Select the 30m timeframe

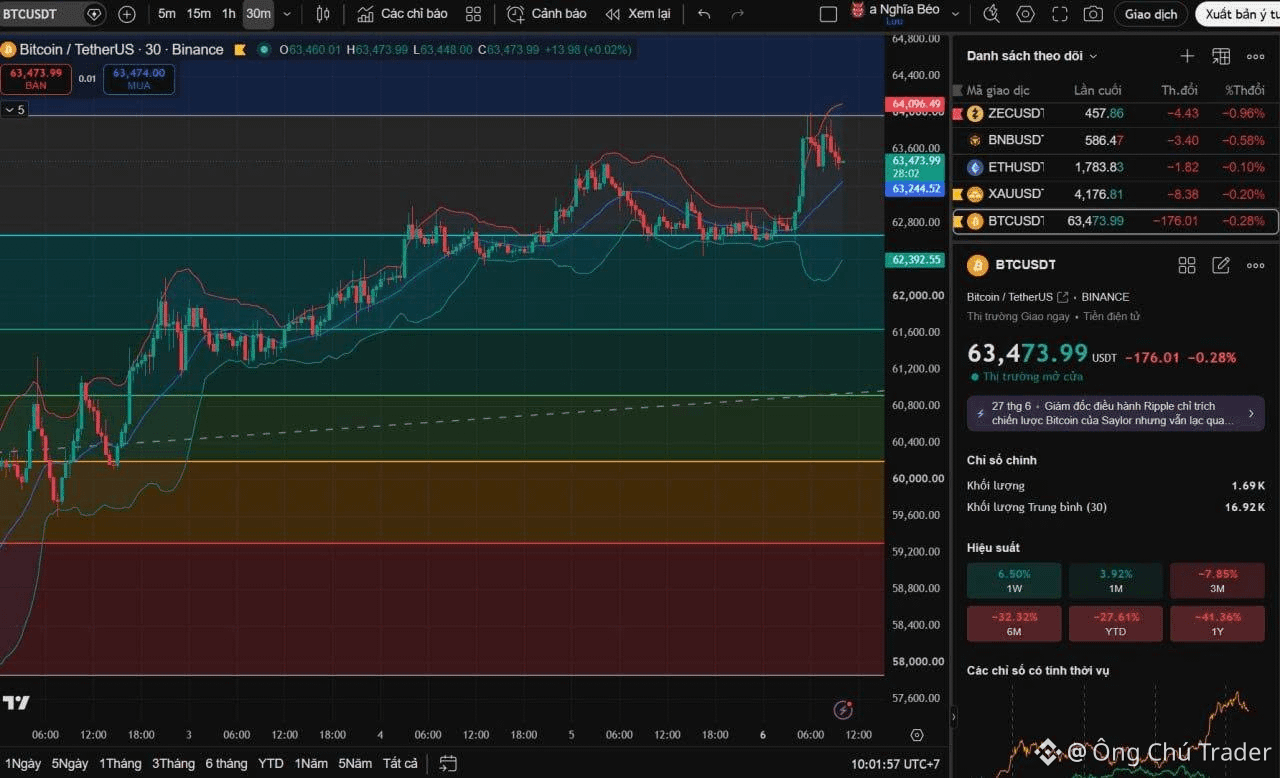[258, 14]
